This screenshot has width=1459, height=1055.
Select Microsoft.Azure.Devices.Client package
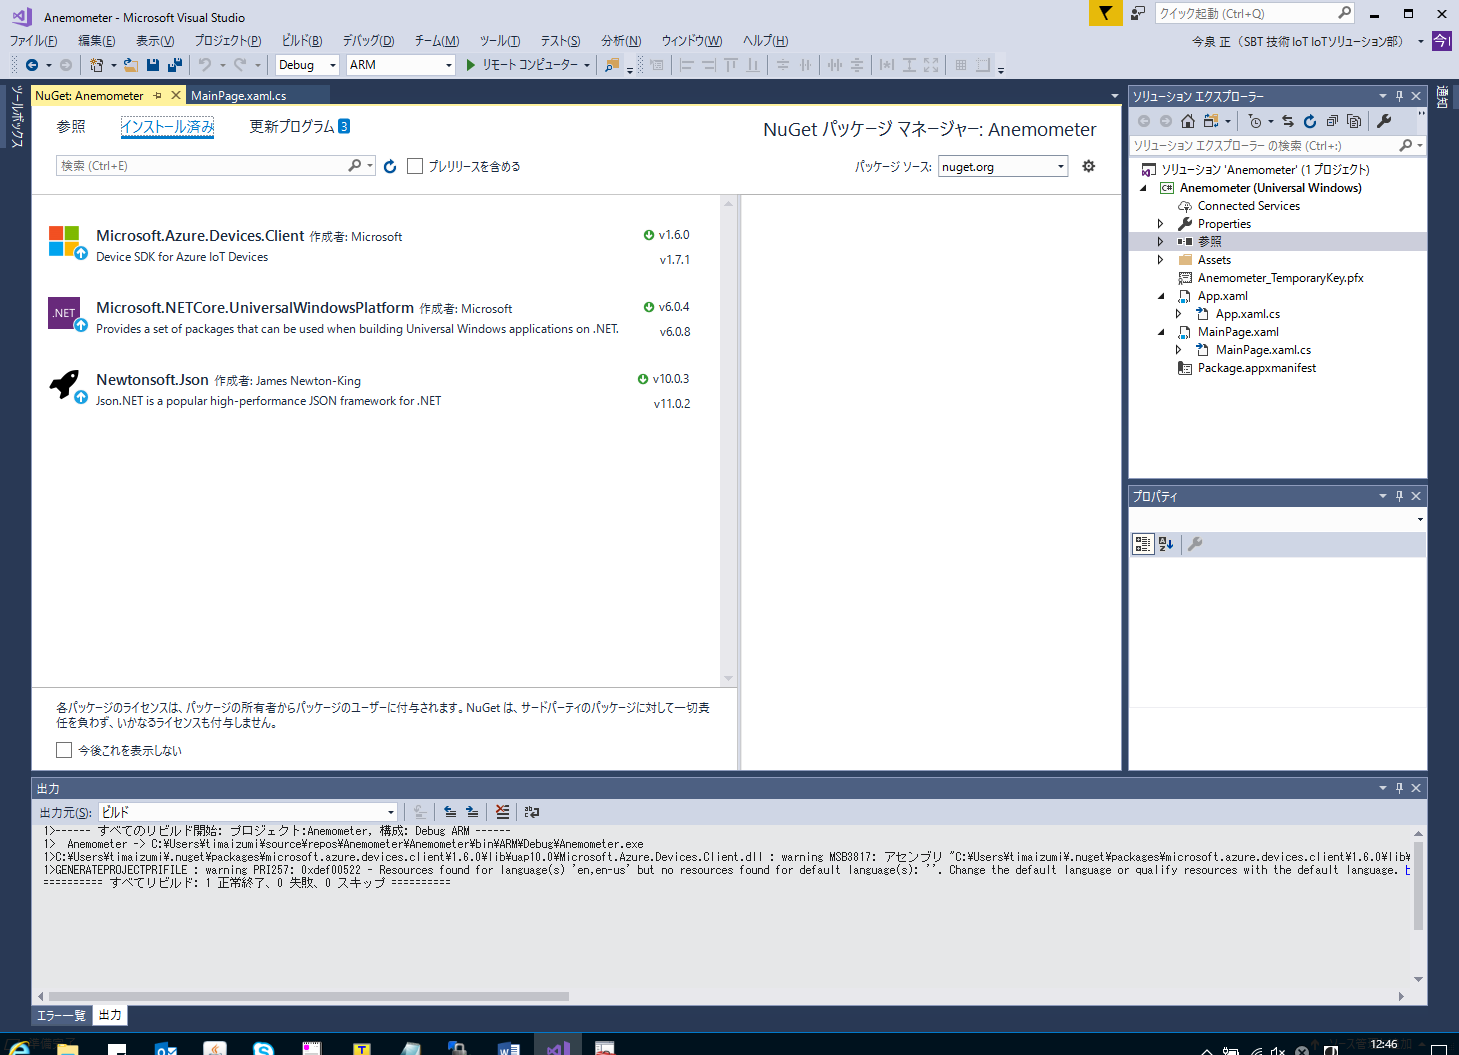pos(375,246)
